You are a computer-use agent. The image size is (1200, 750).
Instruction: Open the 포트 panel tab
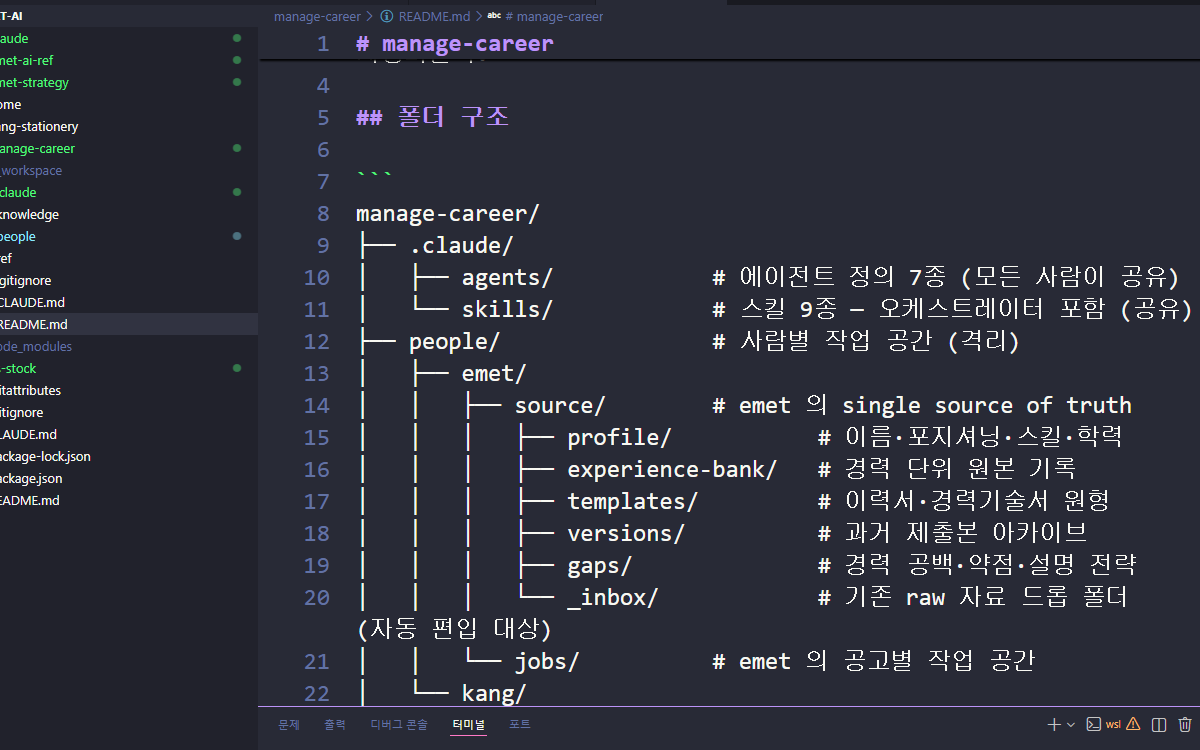[x=520, y=724]
